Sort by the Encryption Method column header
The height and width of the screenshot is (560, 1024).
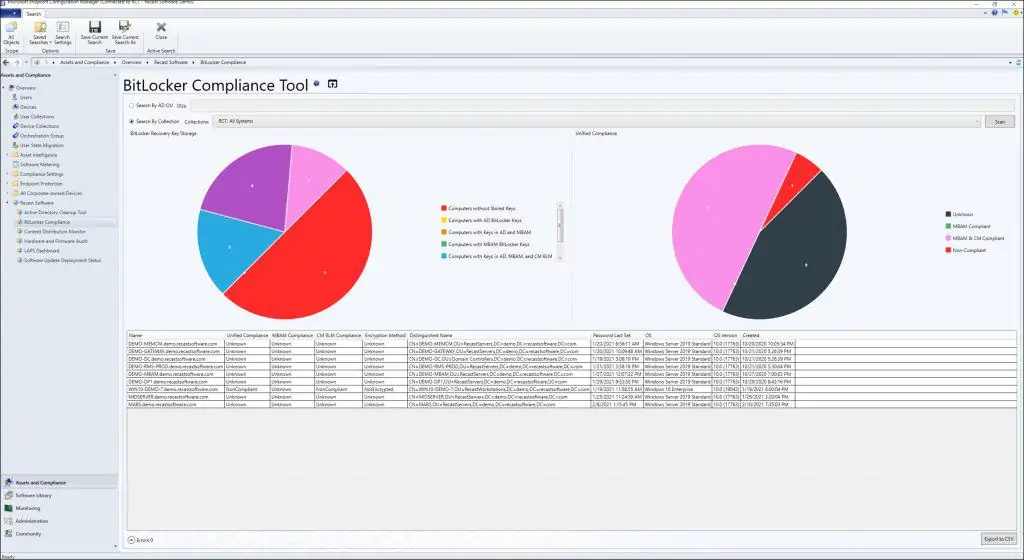385,335
